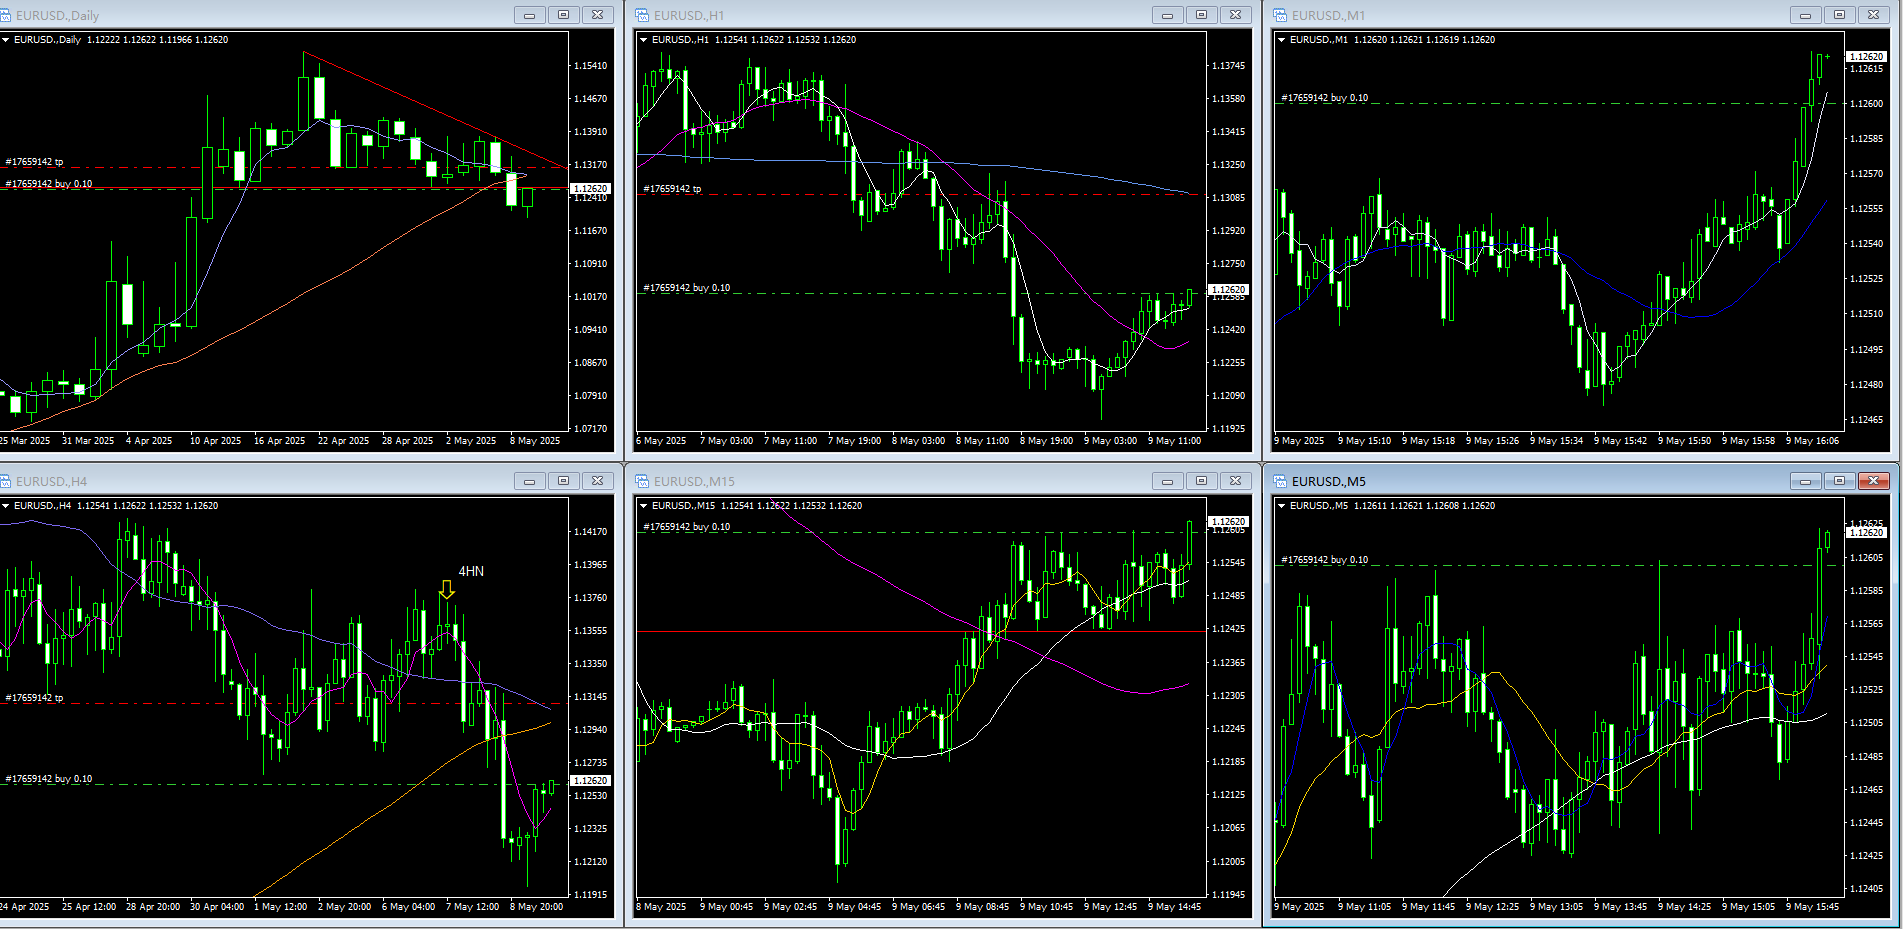Select the 4HN text label on H4 chart
Viewport: 1904px width, 929px height.
(471, 571)
